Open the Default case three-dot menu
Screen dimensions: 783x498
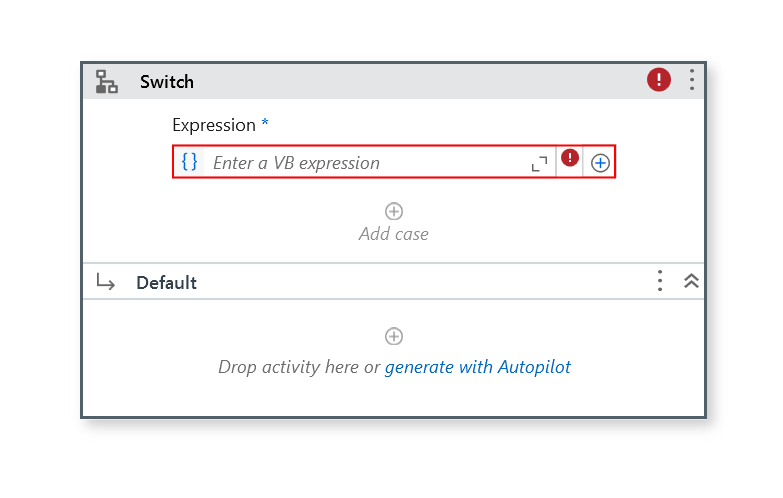coord(660,281)
